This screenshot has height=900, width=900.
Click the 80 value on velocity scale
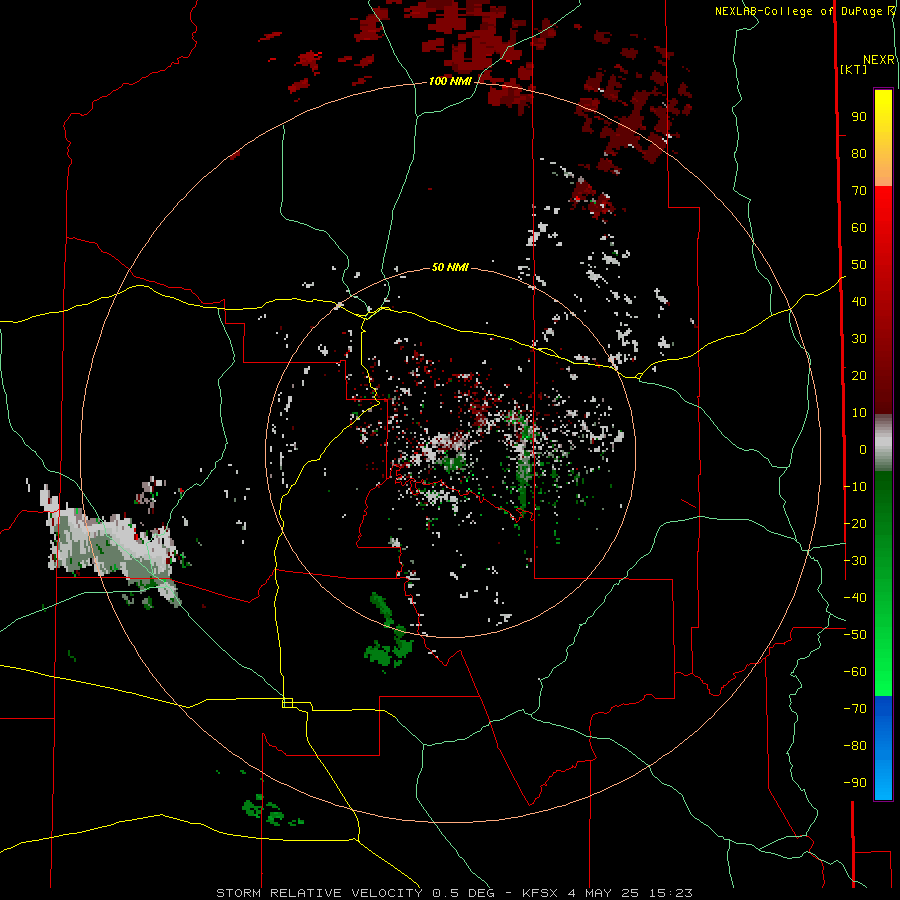point(859,153)
